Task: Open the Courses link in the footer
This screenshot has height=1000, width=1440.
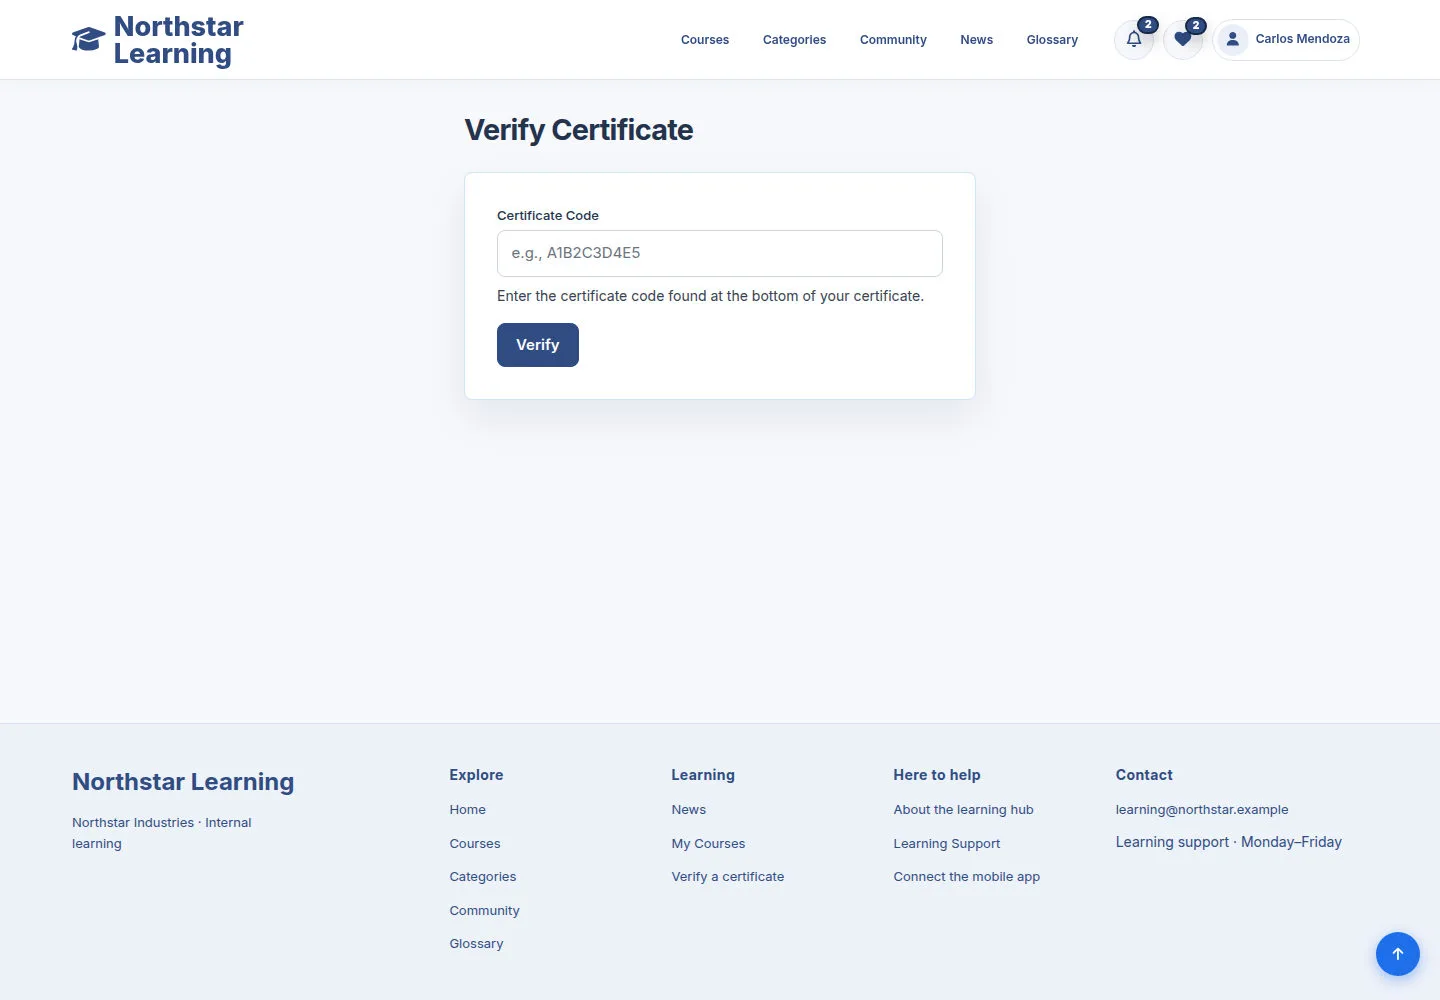Action: (475, 844)
